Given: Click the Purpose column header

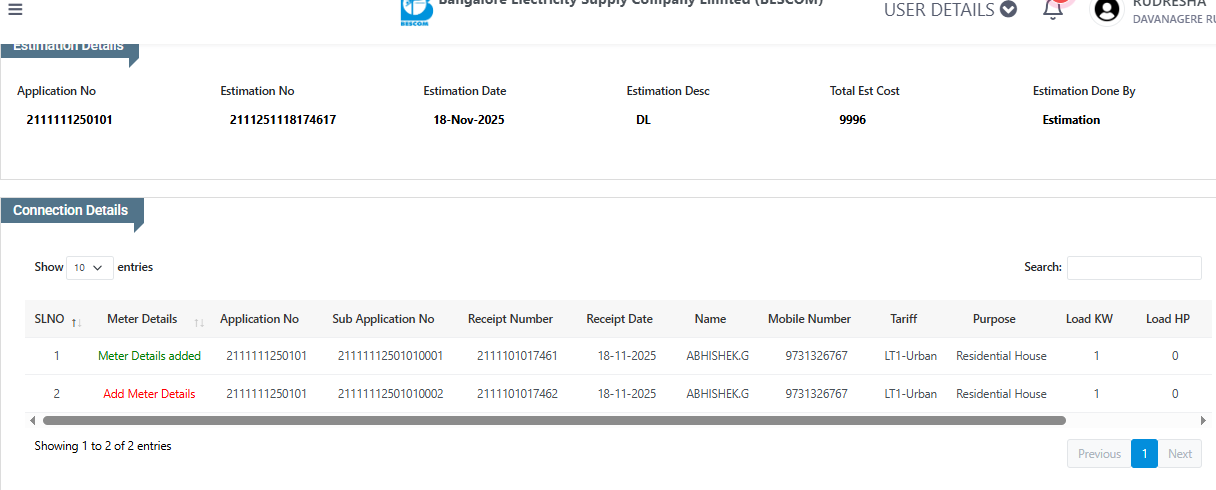Looking at the screenshot, I should [x=994, y=319].
